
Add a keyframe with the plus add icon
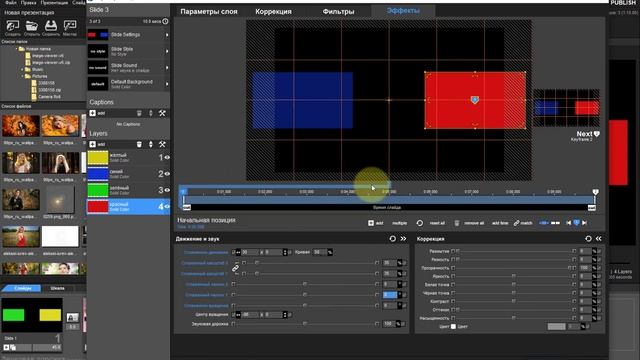pyautogui.click(x=371, y=223)
